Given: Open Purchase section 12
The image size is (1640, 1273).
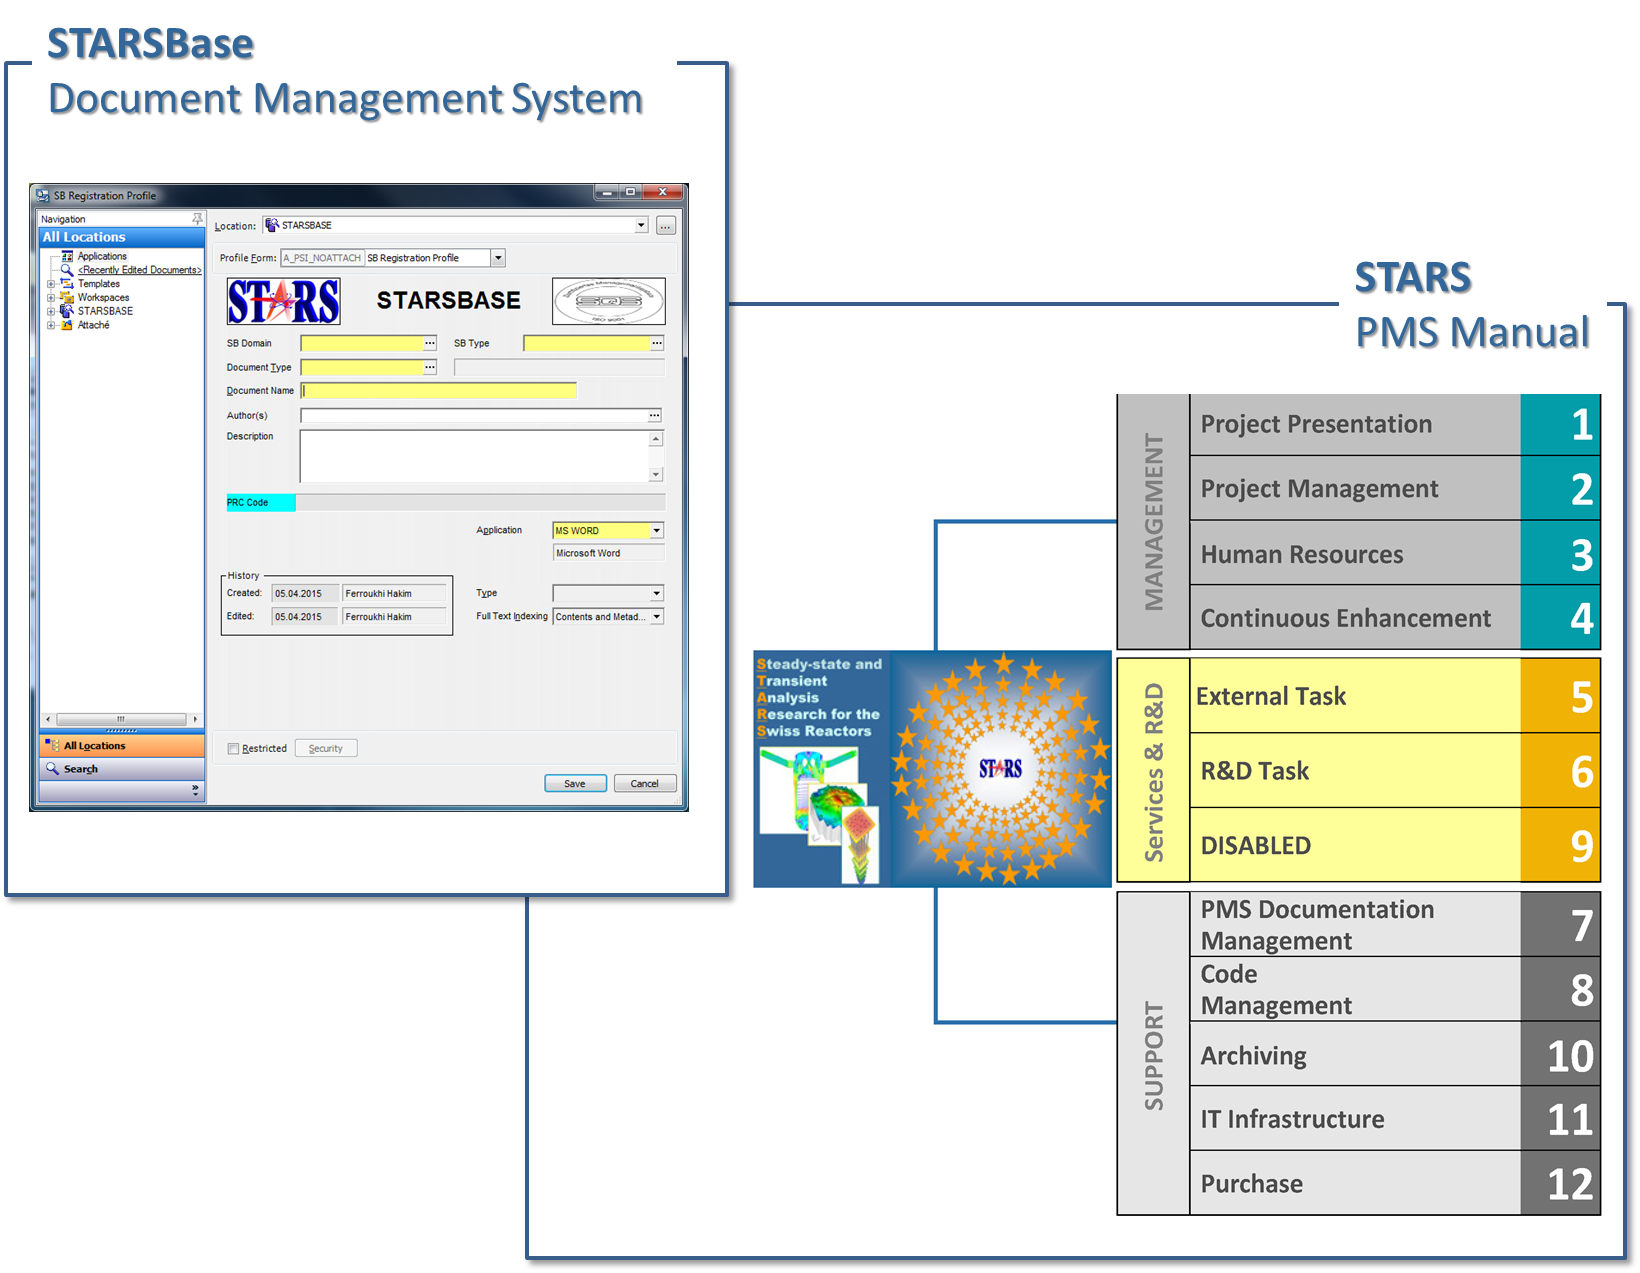Looking at the screenshot, I should tap(1395, 1184).
